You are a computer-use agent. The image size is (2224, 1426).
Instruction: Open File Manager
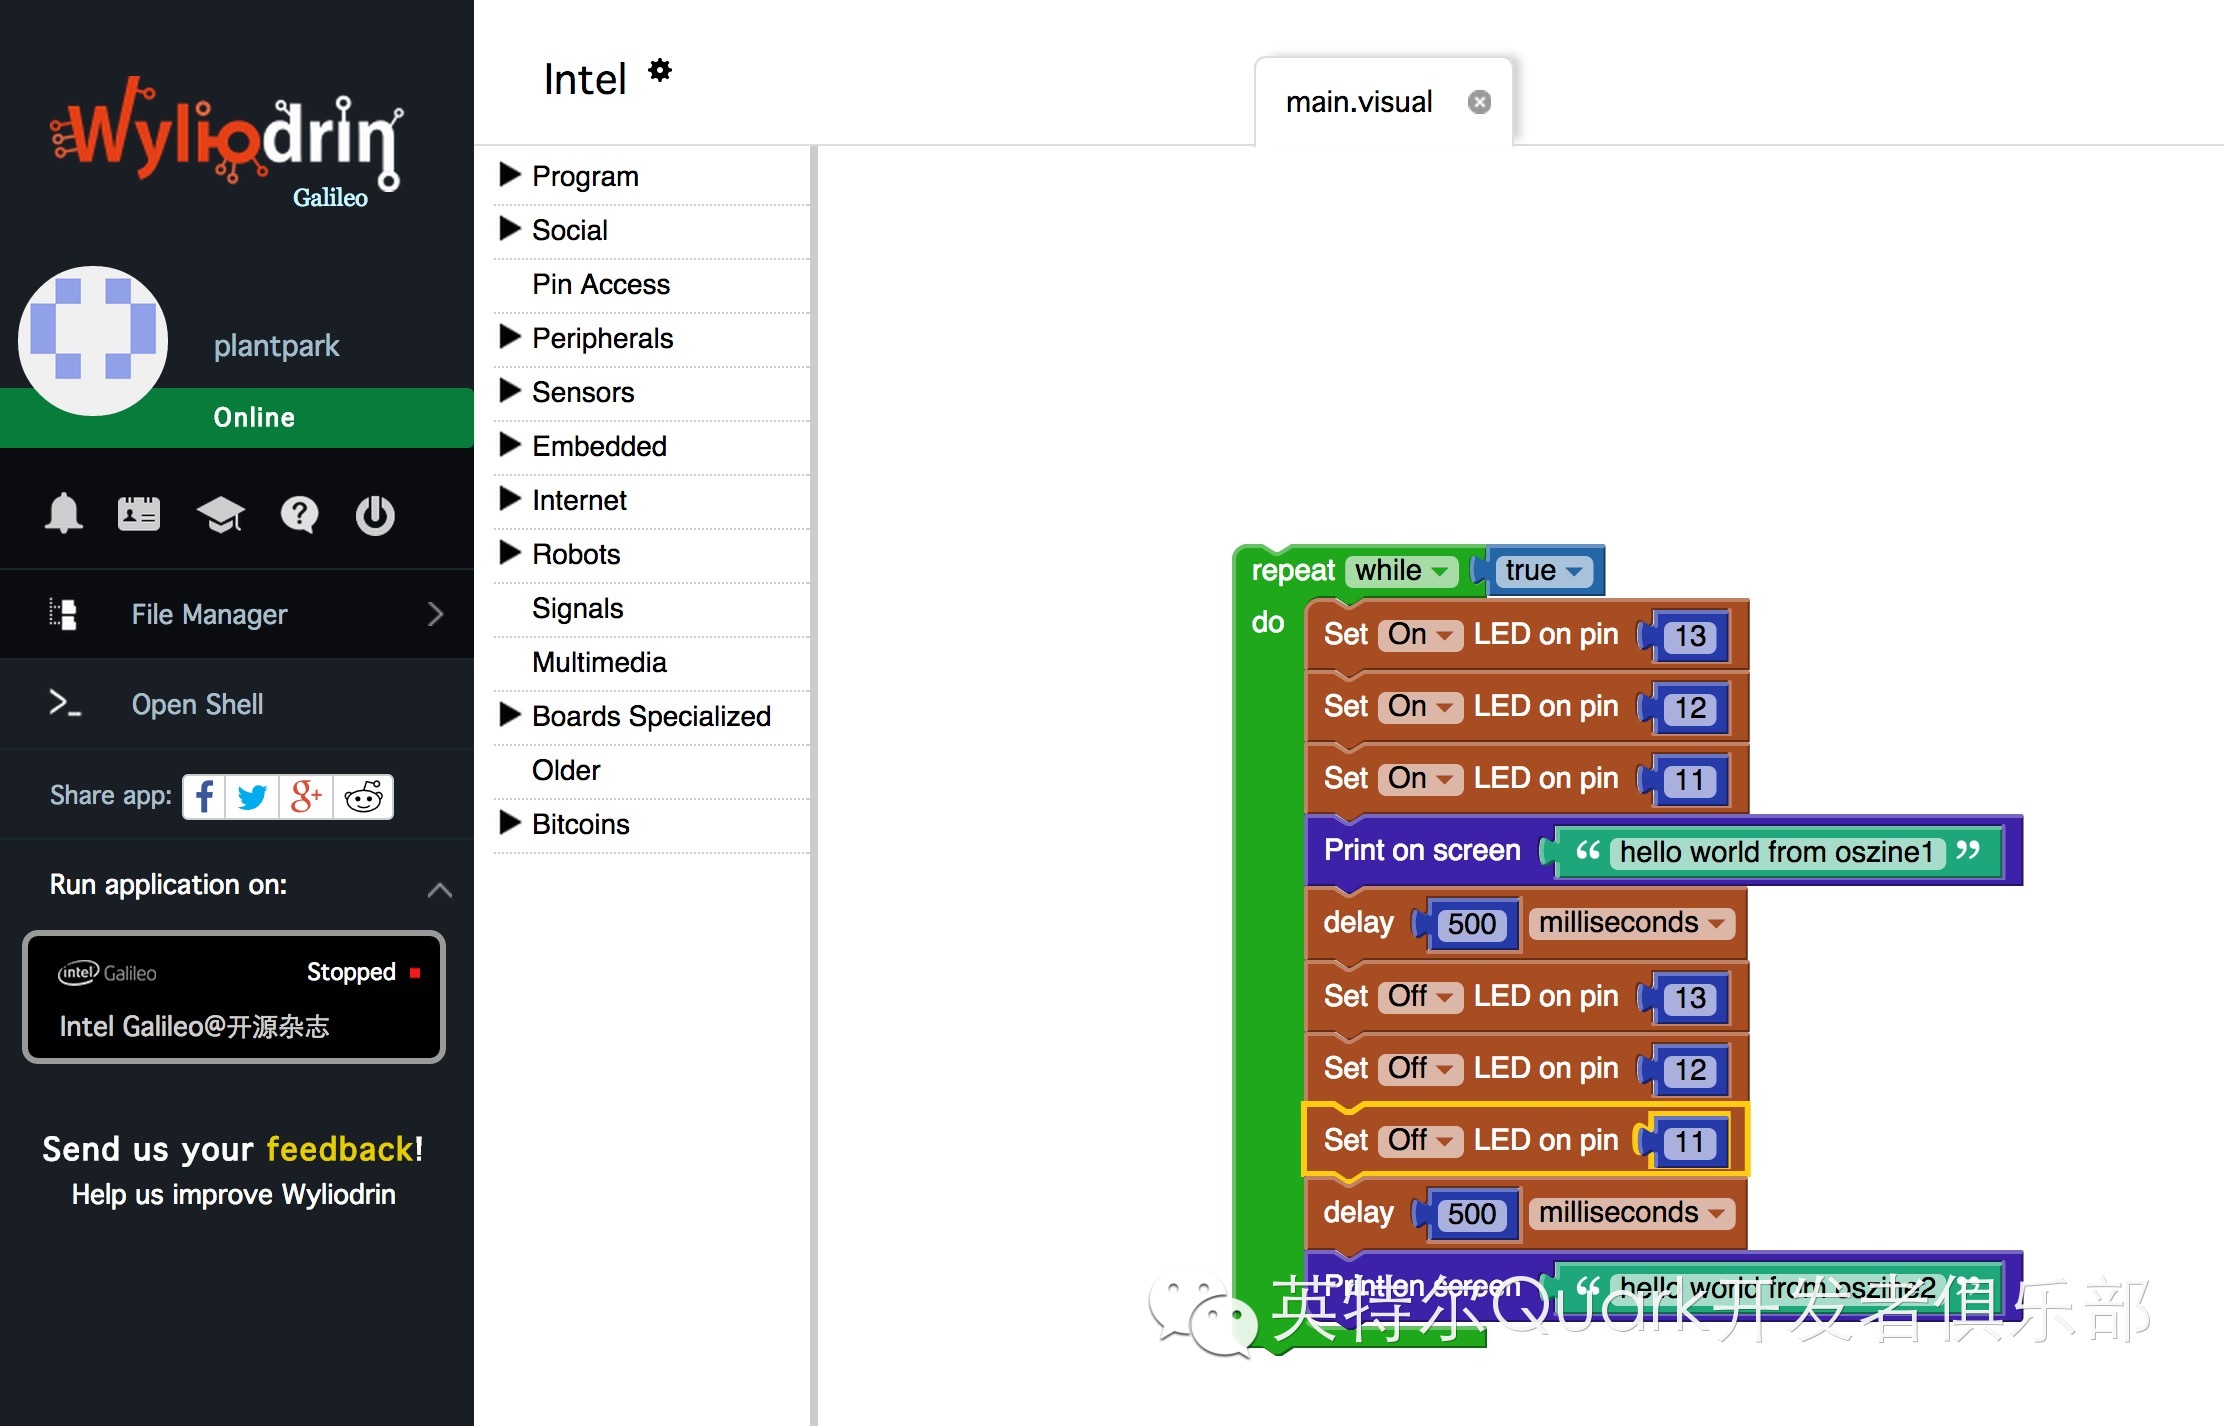[210, 614]
